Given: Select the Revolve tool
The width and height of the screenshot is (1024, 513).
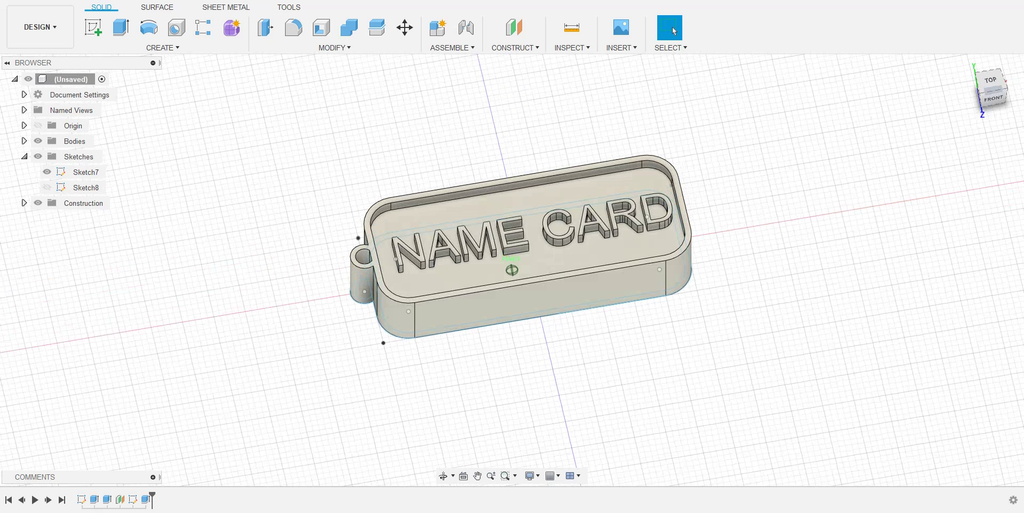Looking at the screenshot, I should pos(149,27).
